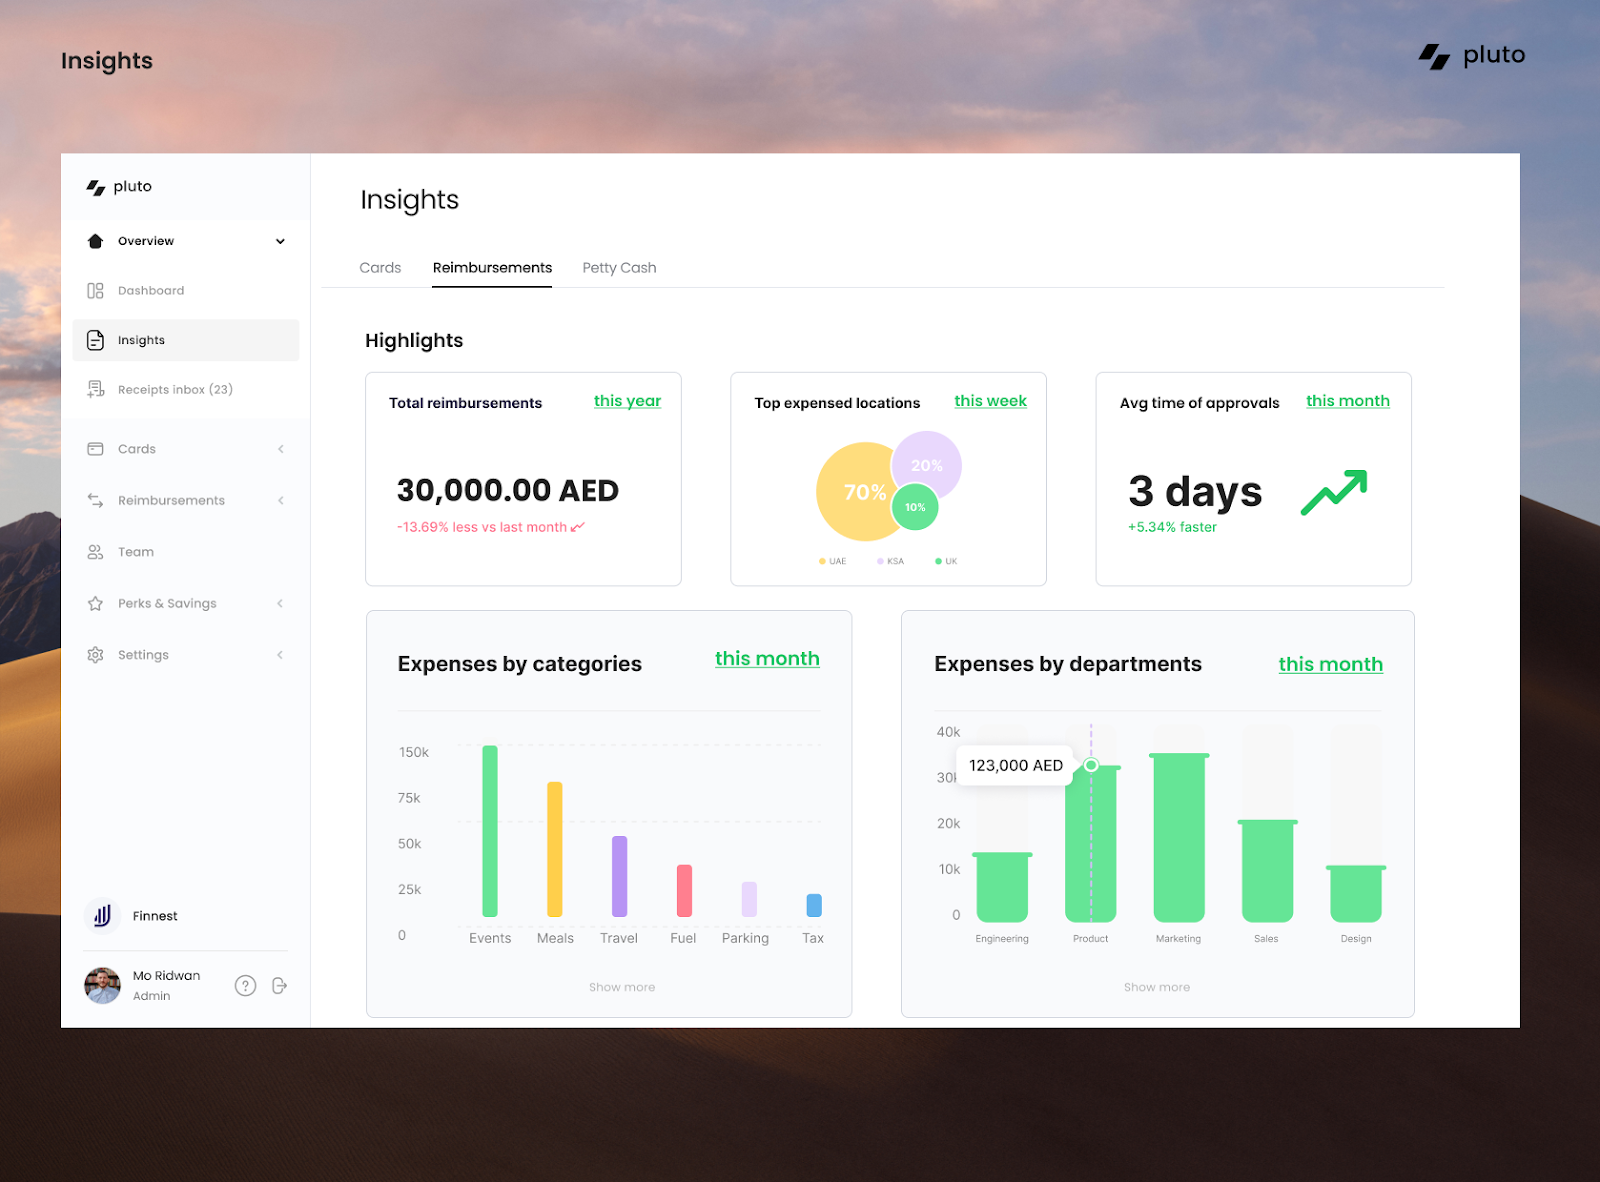This screenshot has height=1182, width=1600.
Task: Click the Cards icon in the sidebar
Action: coord(95,449)
